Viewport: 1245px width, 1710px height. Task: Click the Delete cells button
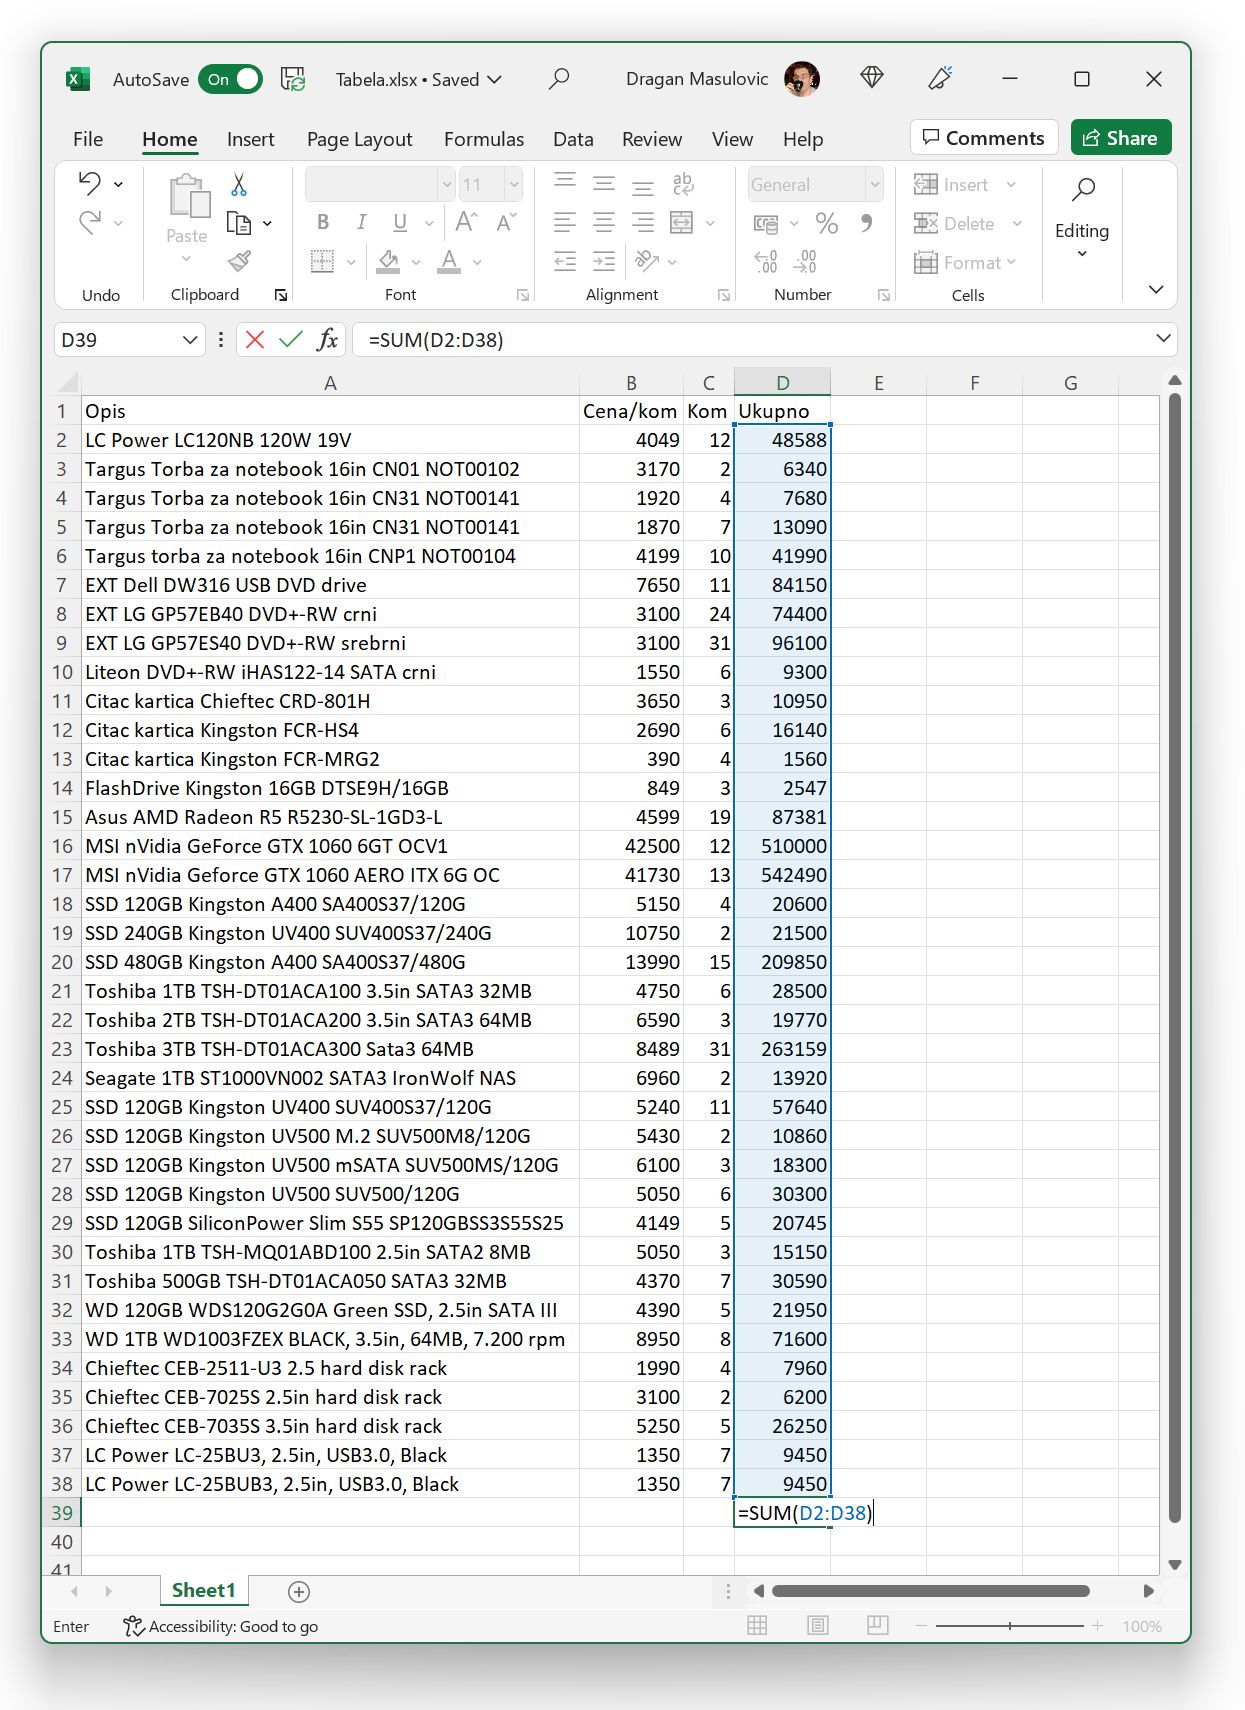[955, 223]
